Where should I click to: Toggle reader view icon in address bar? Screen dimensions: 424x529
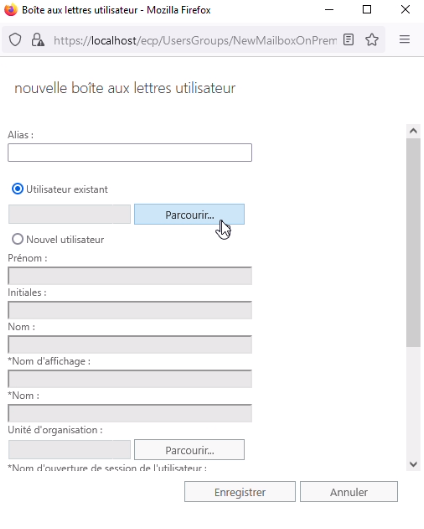[348, 40]
